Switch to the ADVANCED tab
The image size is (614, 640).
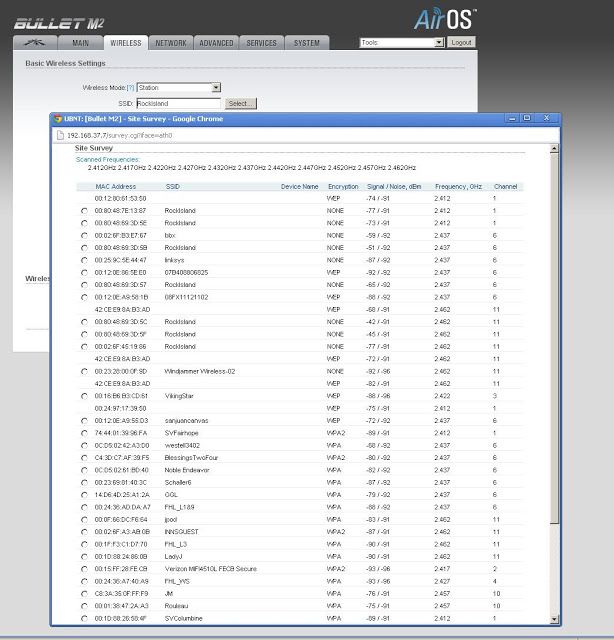[x=216, y=43]
